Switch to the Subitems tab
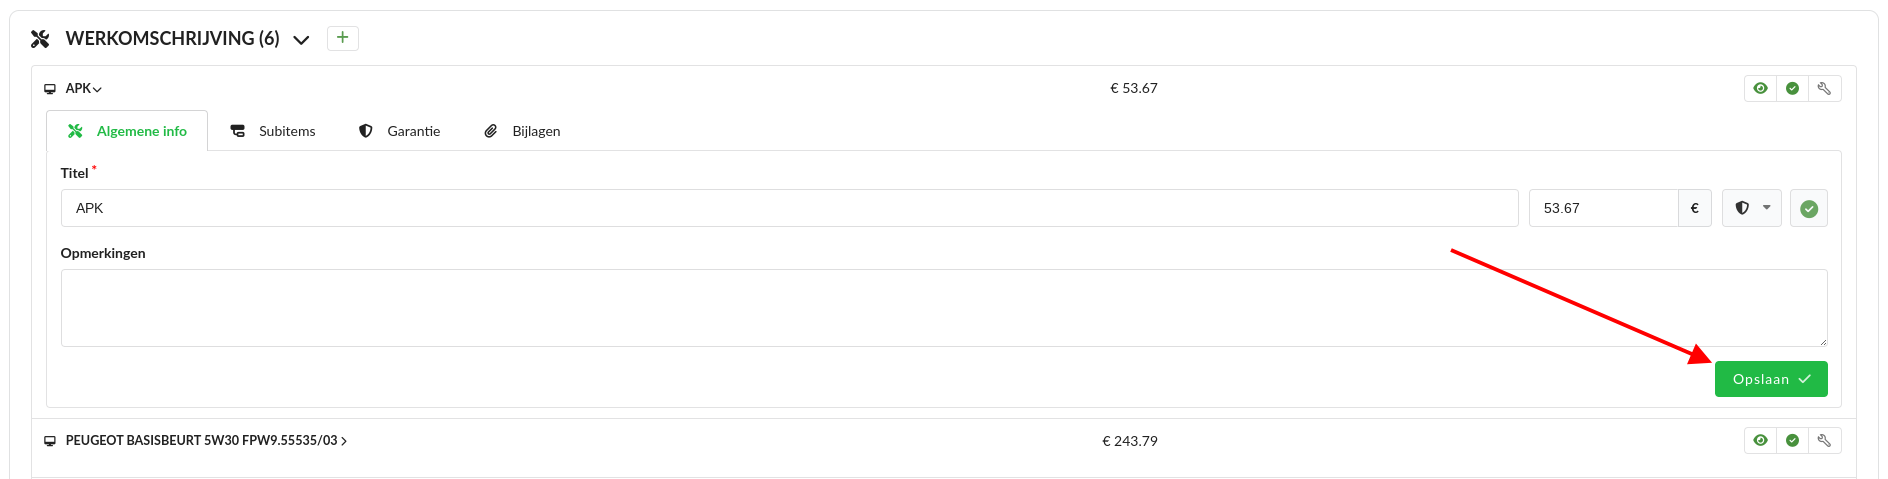Image resolution: width=1888 pixels, height=479 pixels. click(x=273, y=131)
